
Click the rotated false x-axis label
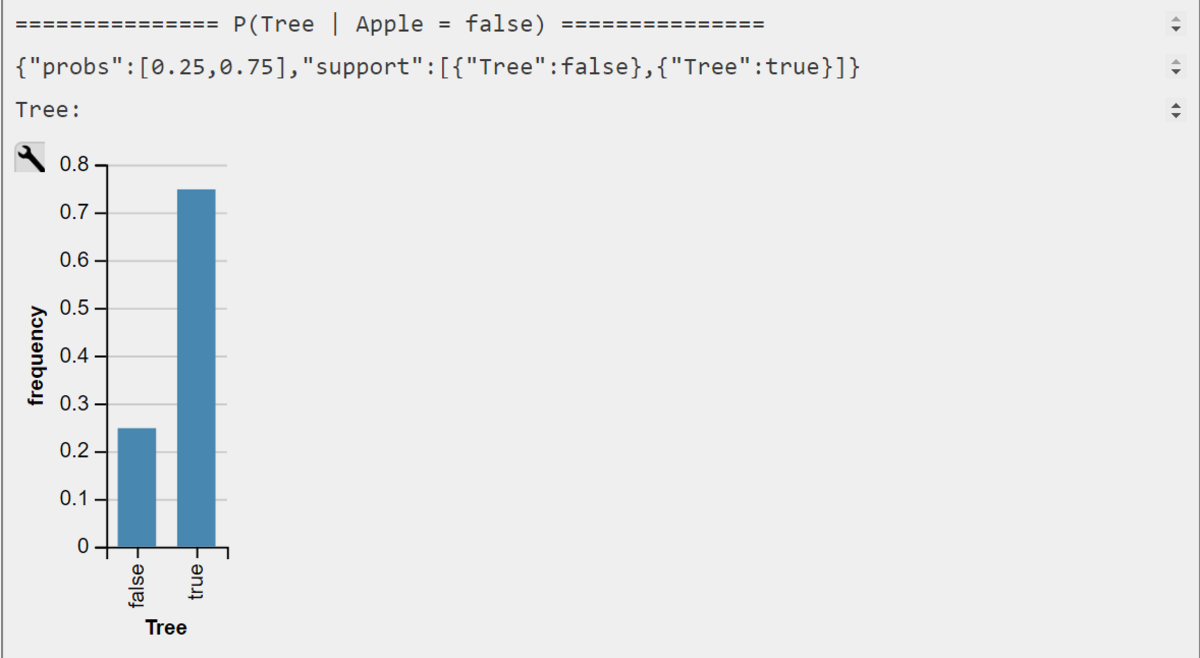(137, 584)
